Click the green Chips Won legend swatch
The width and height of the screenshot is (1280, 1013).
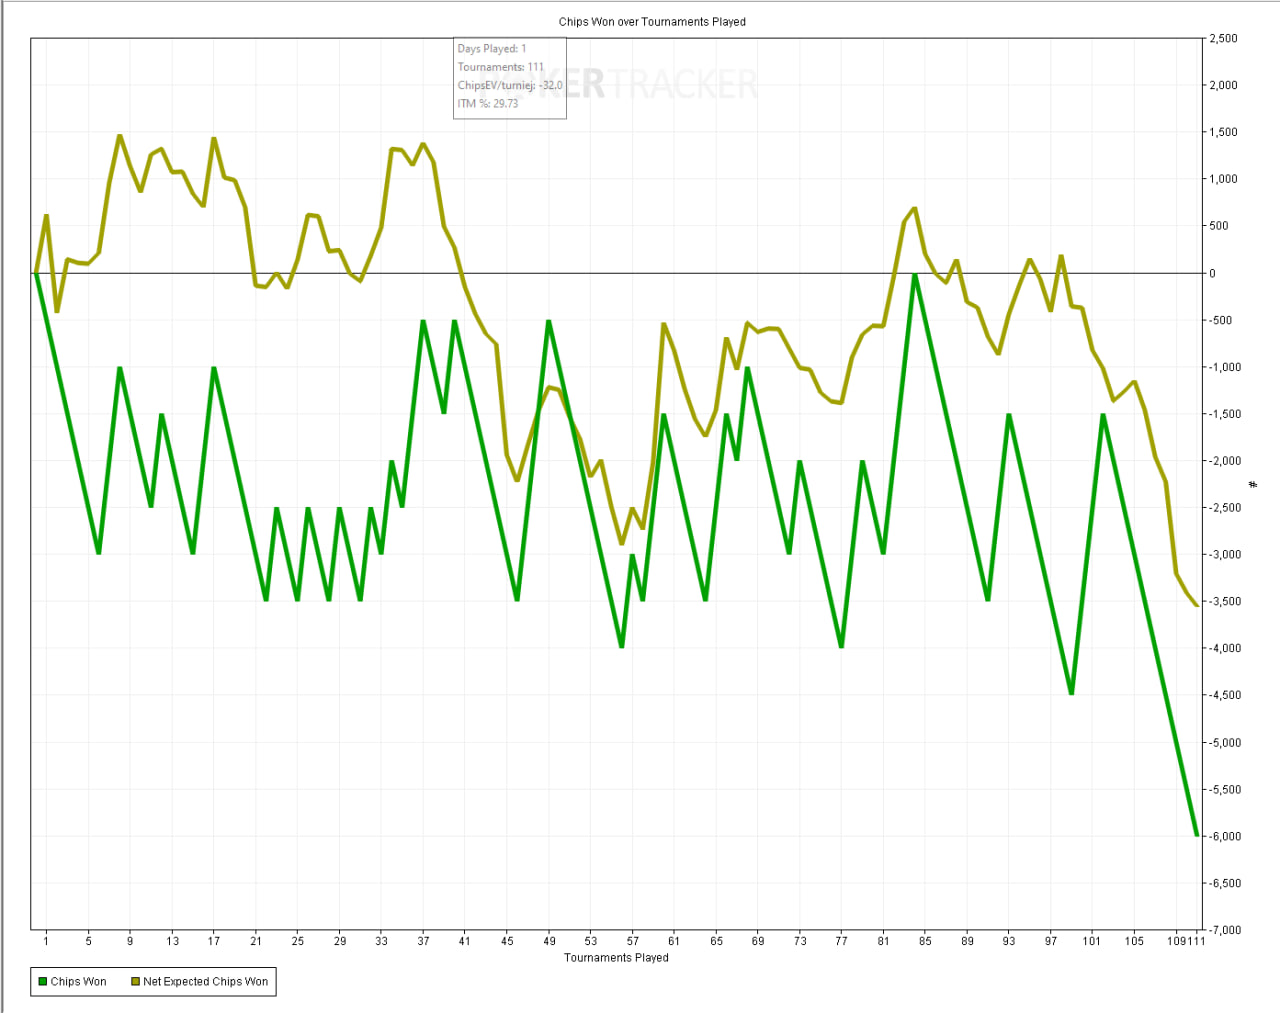pos(43,982)
